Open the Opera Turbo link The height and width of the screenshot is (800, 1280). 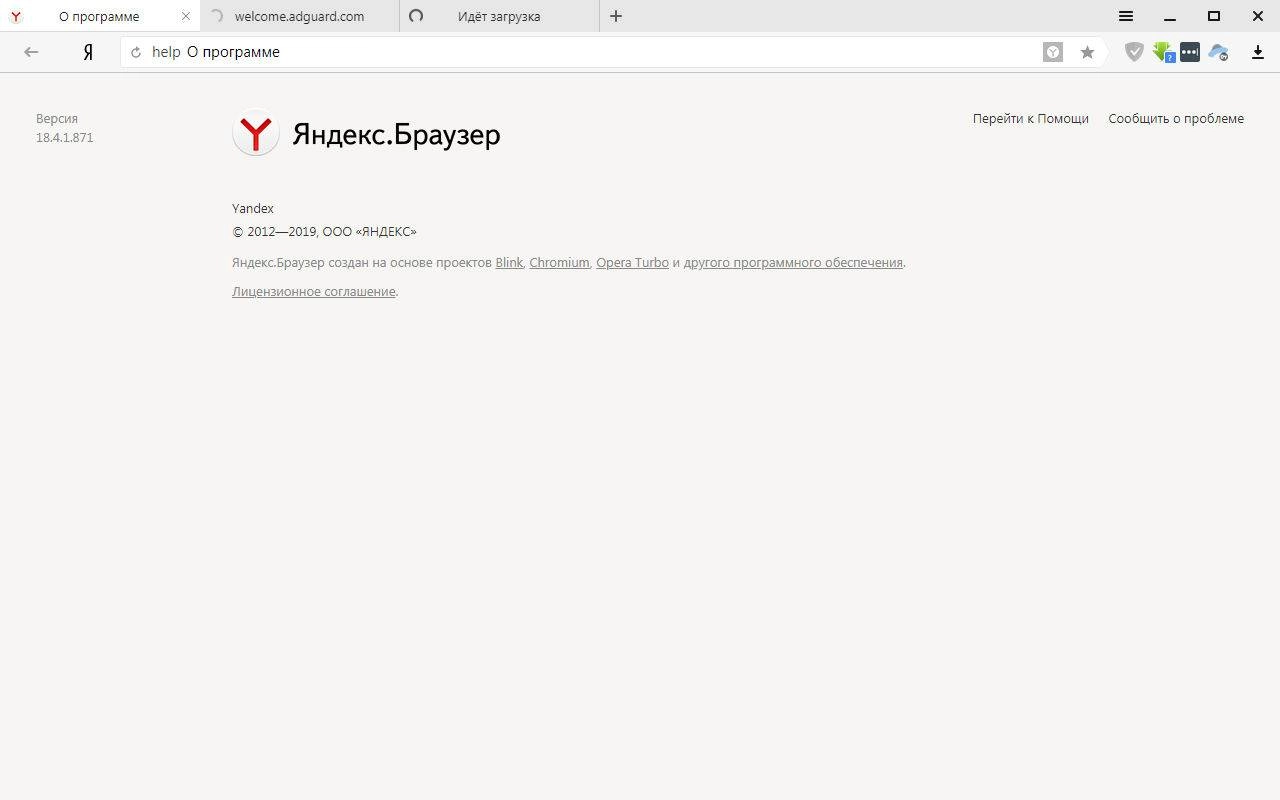pyautogui.click(x=632, y=262)
